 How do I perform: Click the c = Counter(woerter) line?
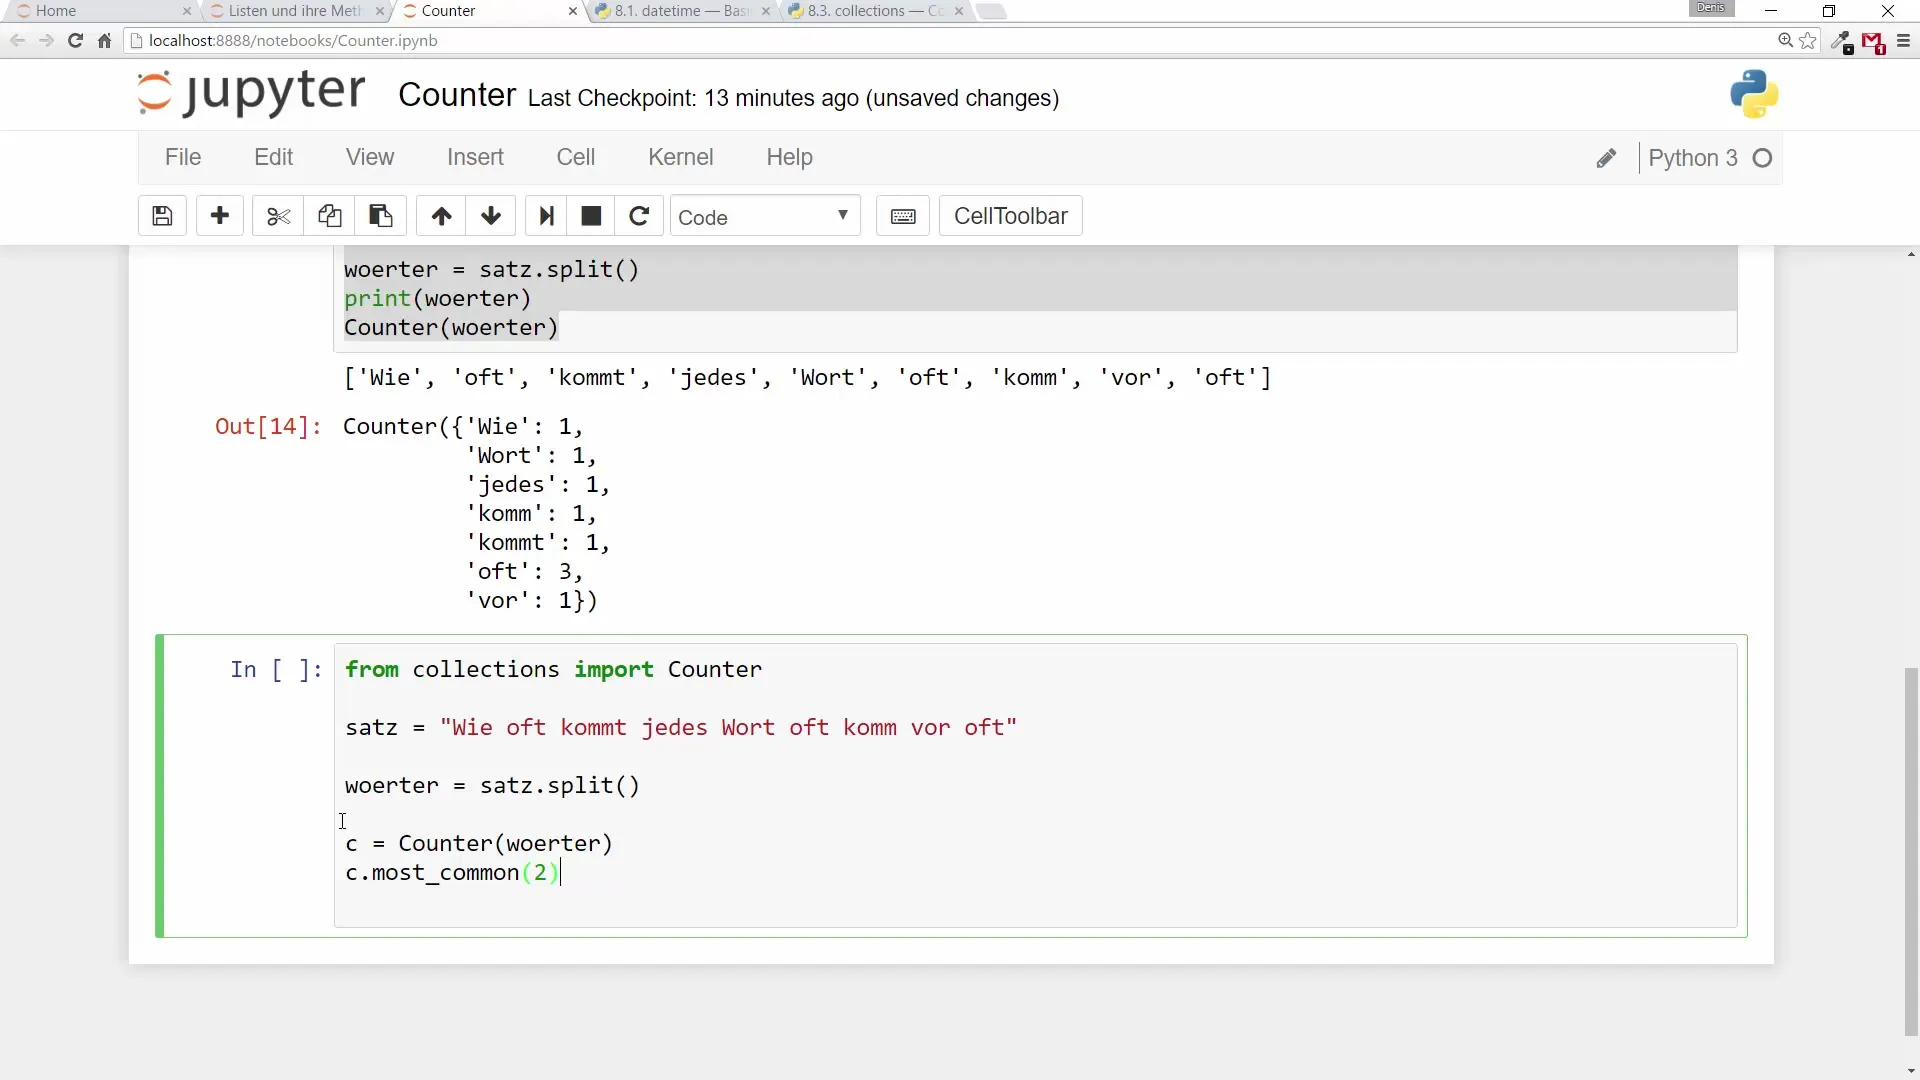(x=479, y=843)
